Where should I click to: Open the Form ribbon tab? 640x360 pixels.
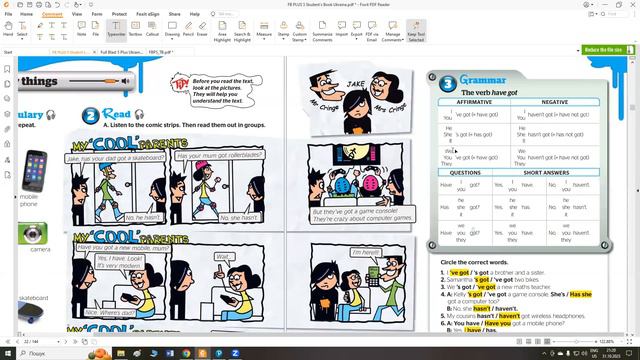click(x=97, y=14)
